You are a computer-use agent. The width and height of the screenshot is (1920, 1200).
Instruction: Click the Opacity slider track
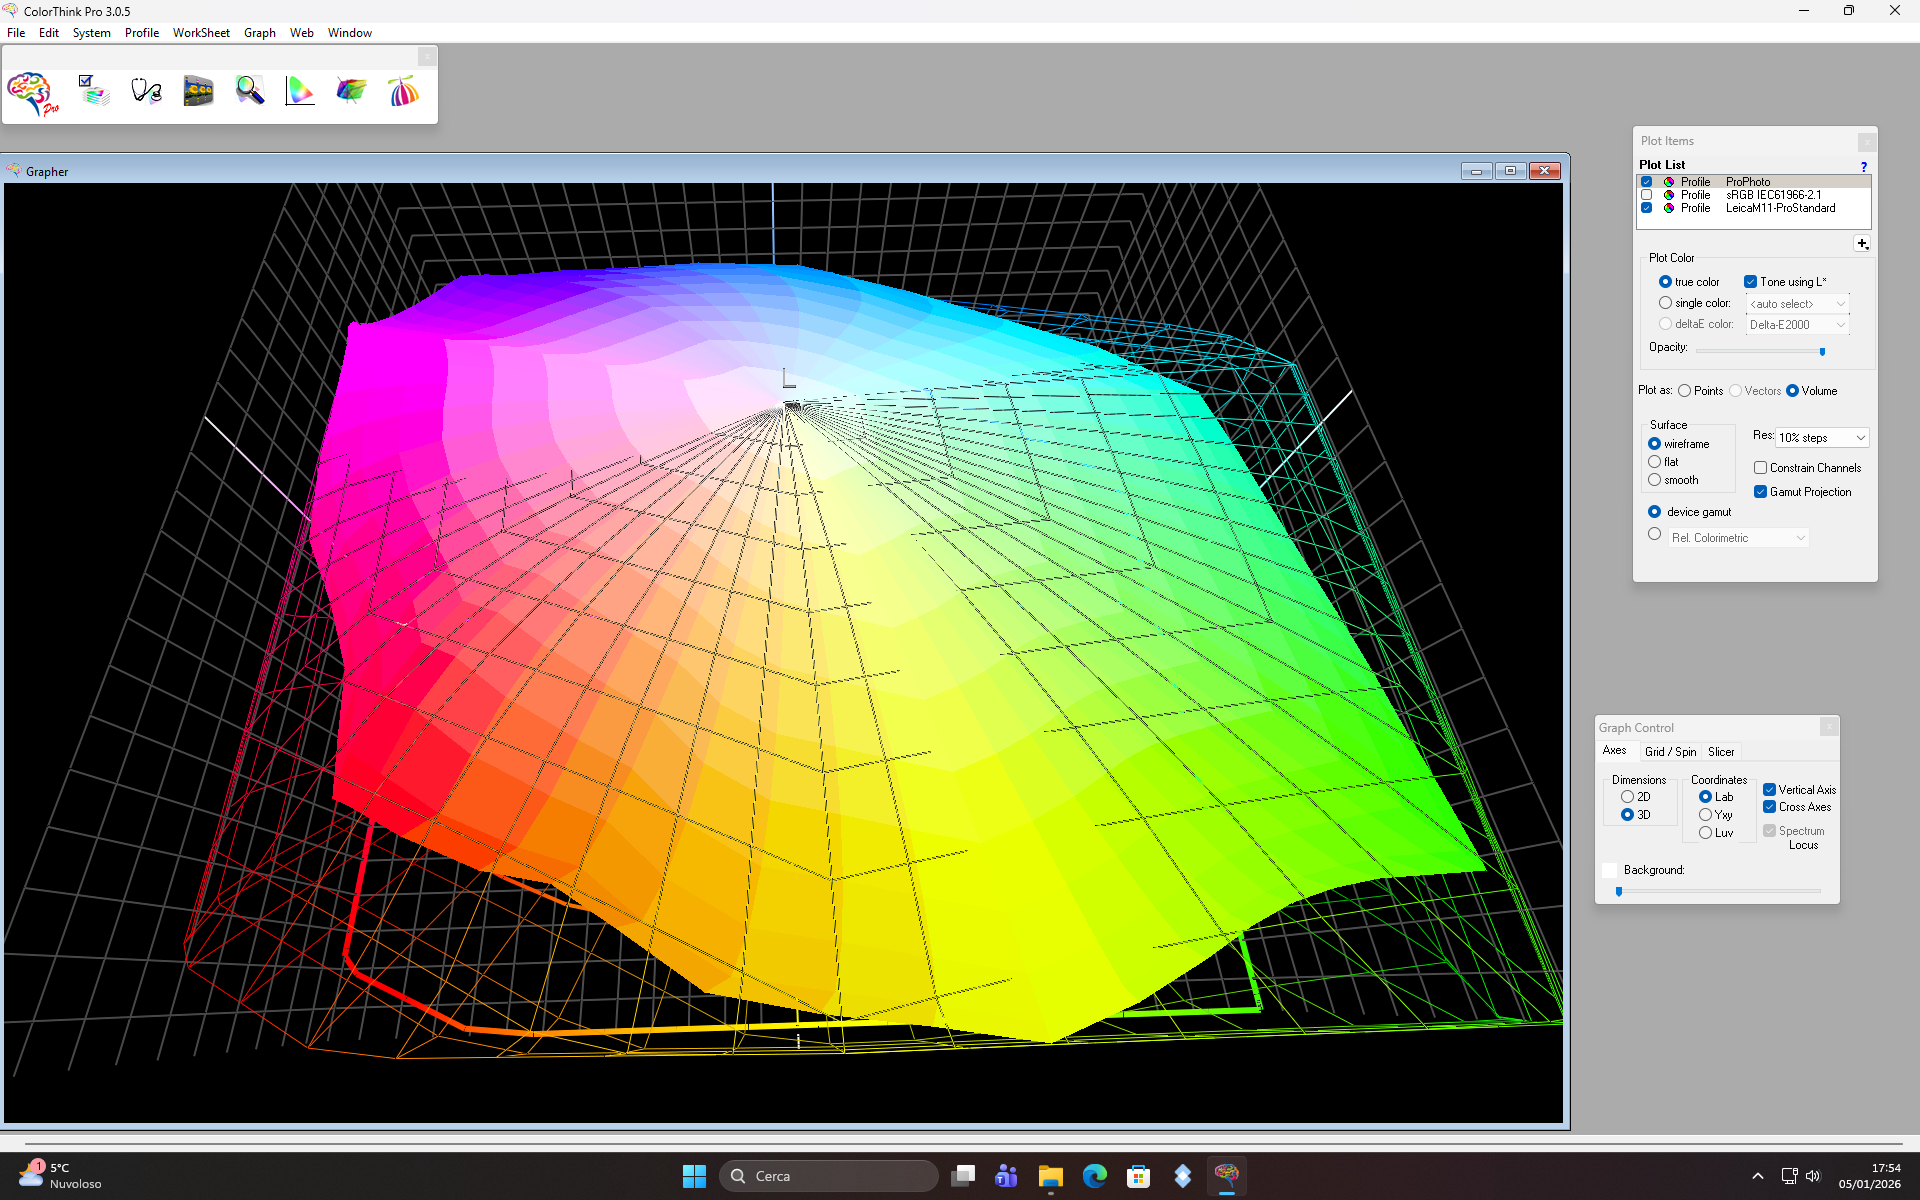[1755, 352]
